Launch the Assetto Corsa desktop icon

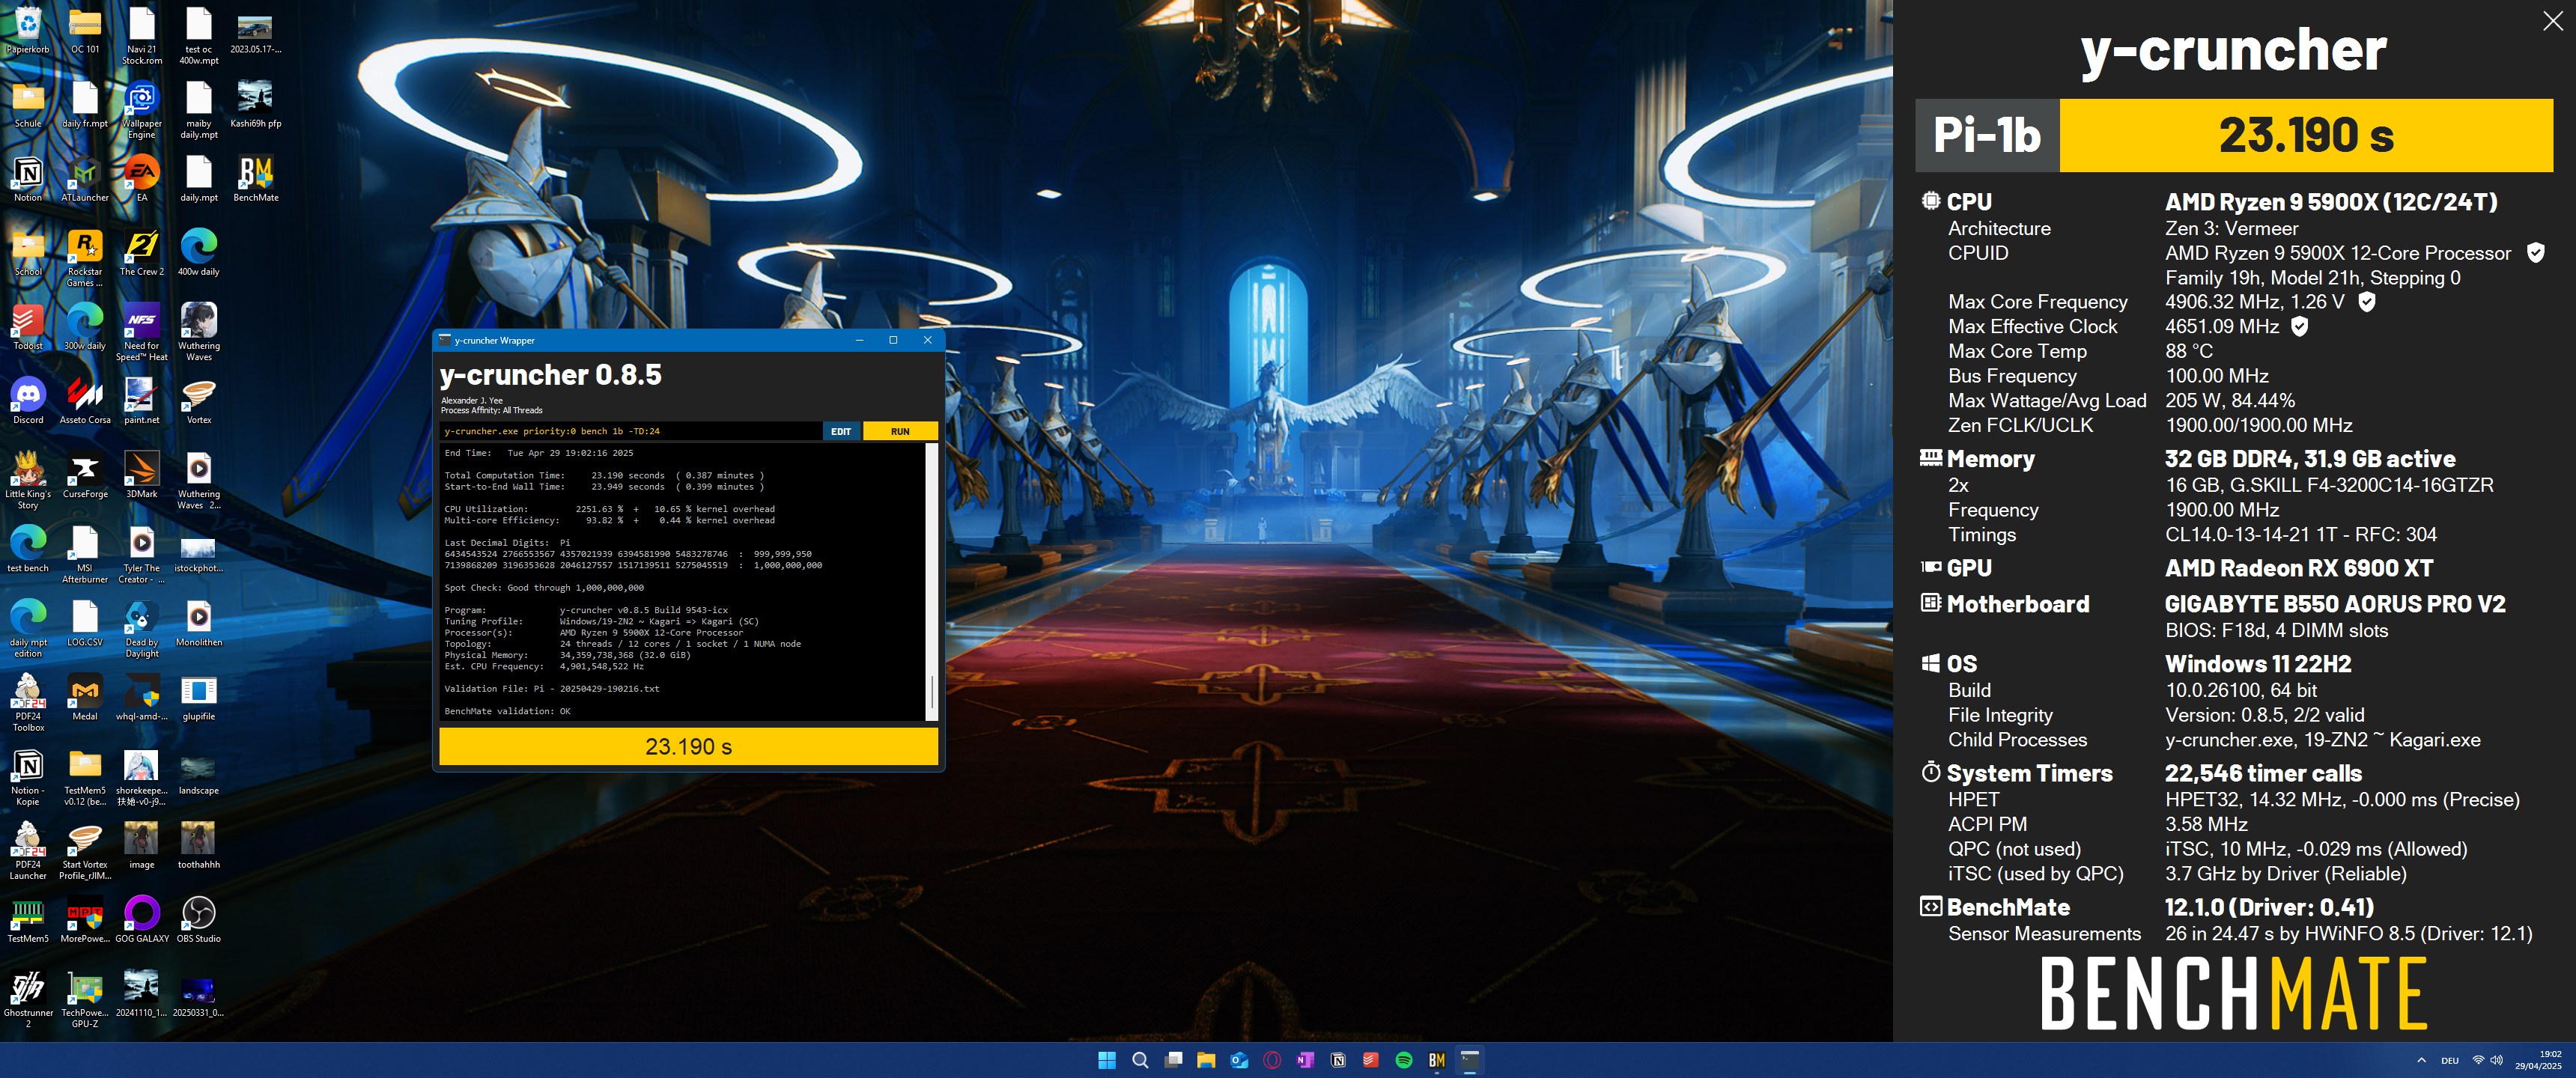(85, 401)
